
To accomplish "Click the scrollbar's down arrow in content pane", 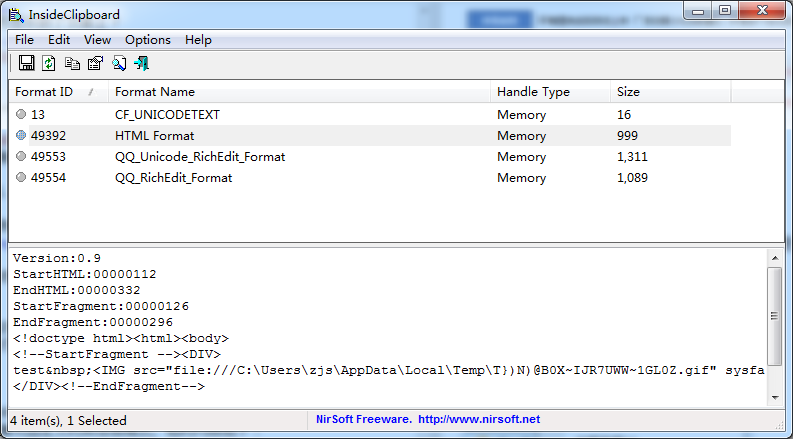I will click(775, 399).
